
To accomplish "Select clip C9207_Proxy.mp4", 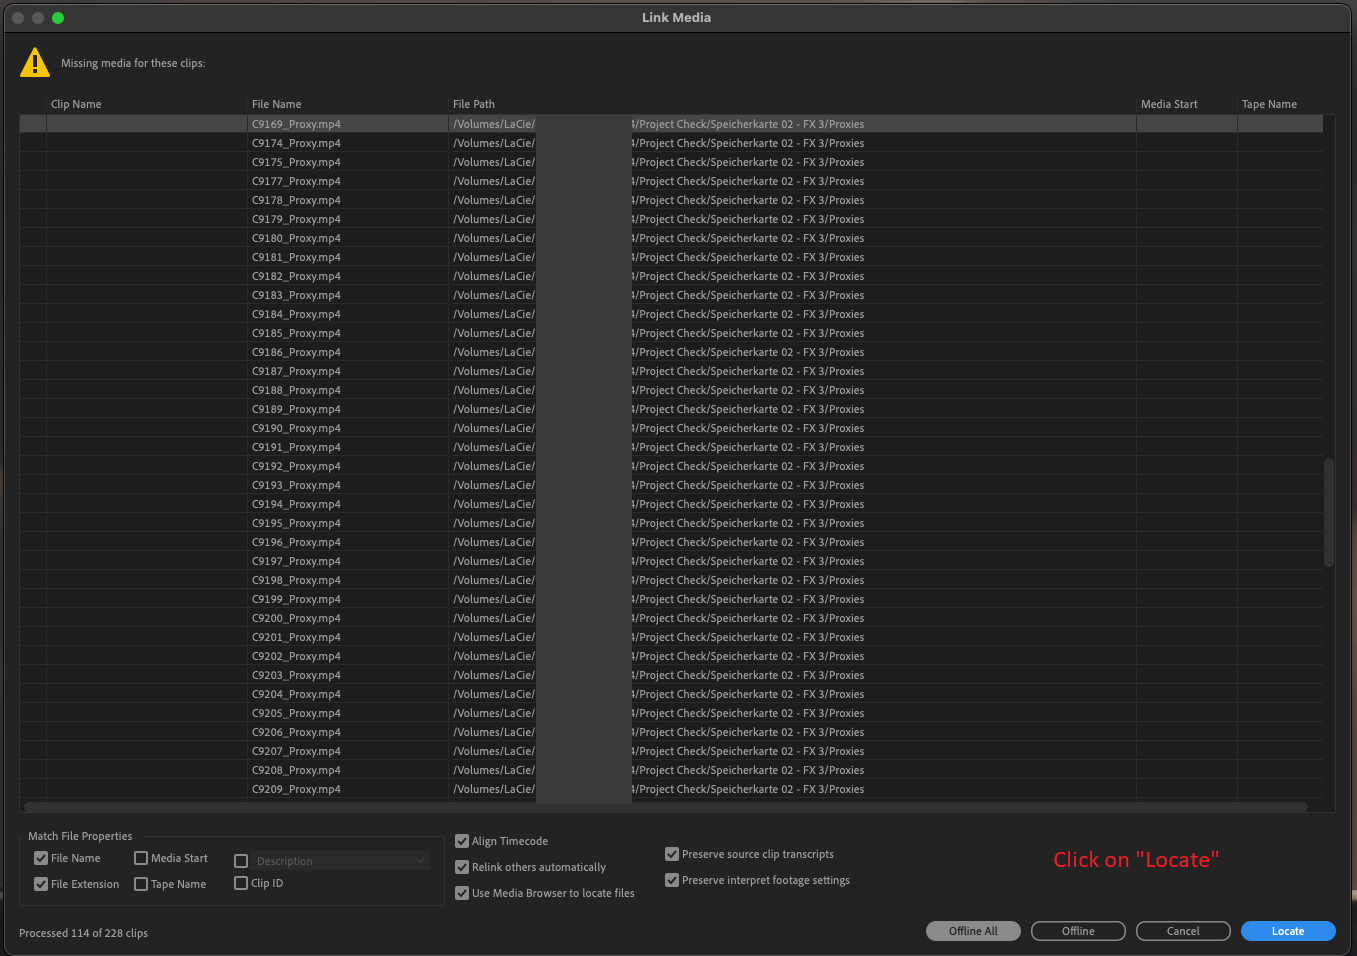I will tap(671, 751).
